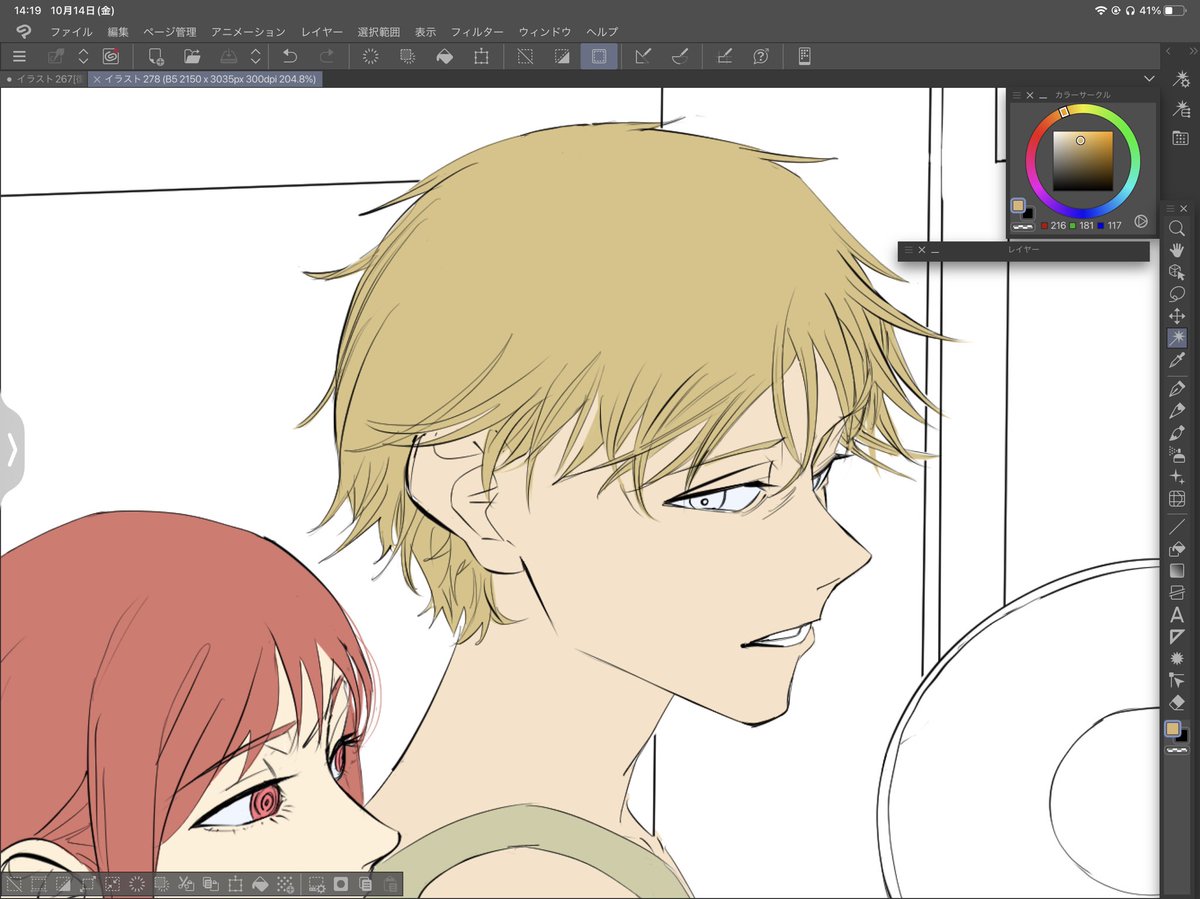Select the Move layer tool
The height and width of the screenshot is (899, 1200).
(1177, 316)
